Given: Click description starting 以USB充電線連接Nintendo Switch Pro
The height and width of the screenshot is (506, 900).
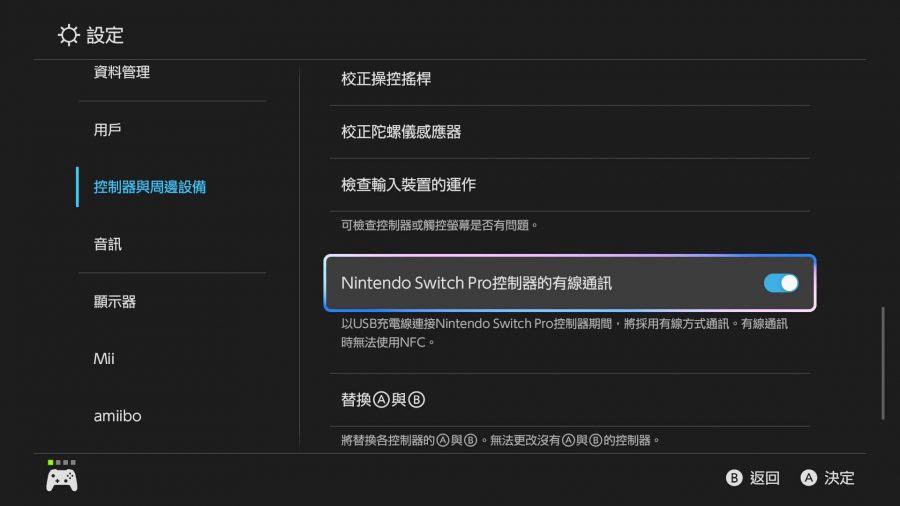Looking at the screenshot, I should [x=564, y=333].
